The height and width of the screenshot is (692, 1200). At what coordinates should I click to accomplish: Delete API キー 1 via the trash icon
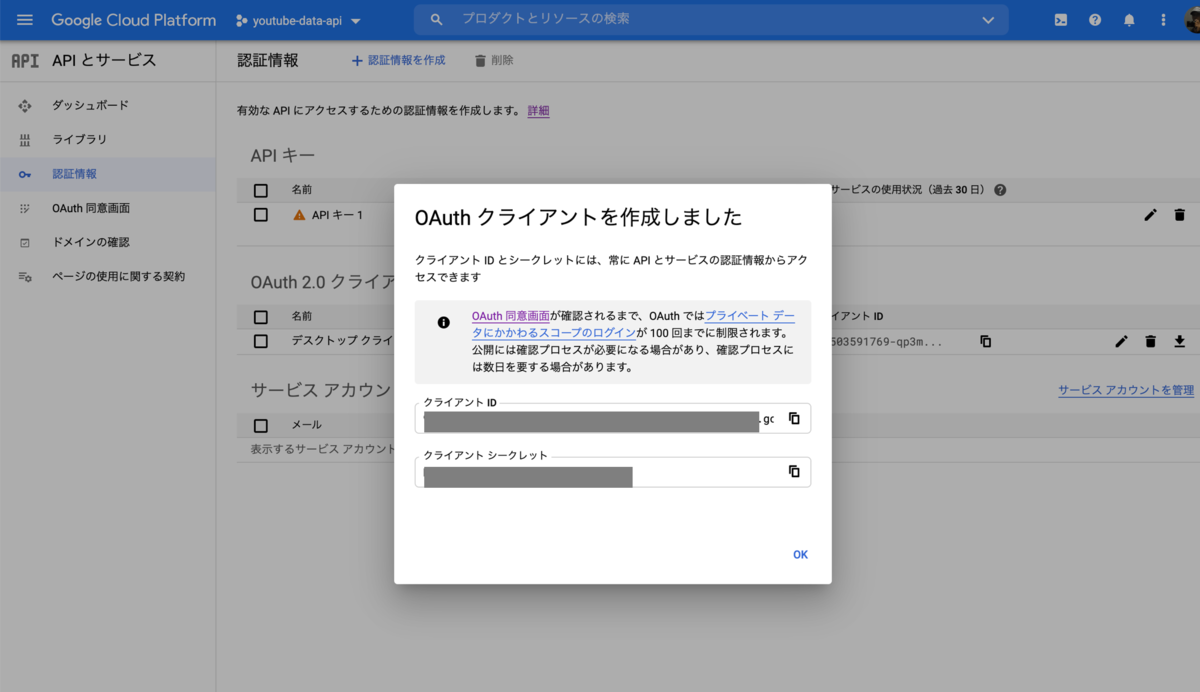coord(1179,214)
